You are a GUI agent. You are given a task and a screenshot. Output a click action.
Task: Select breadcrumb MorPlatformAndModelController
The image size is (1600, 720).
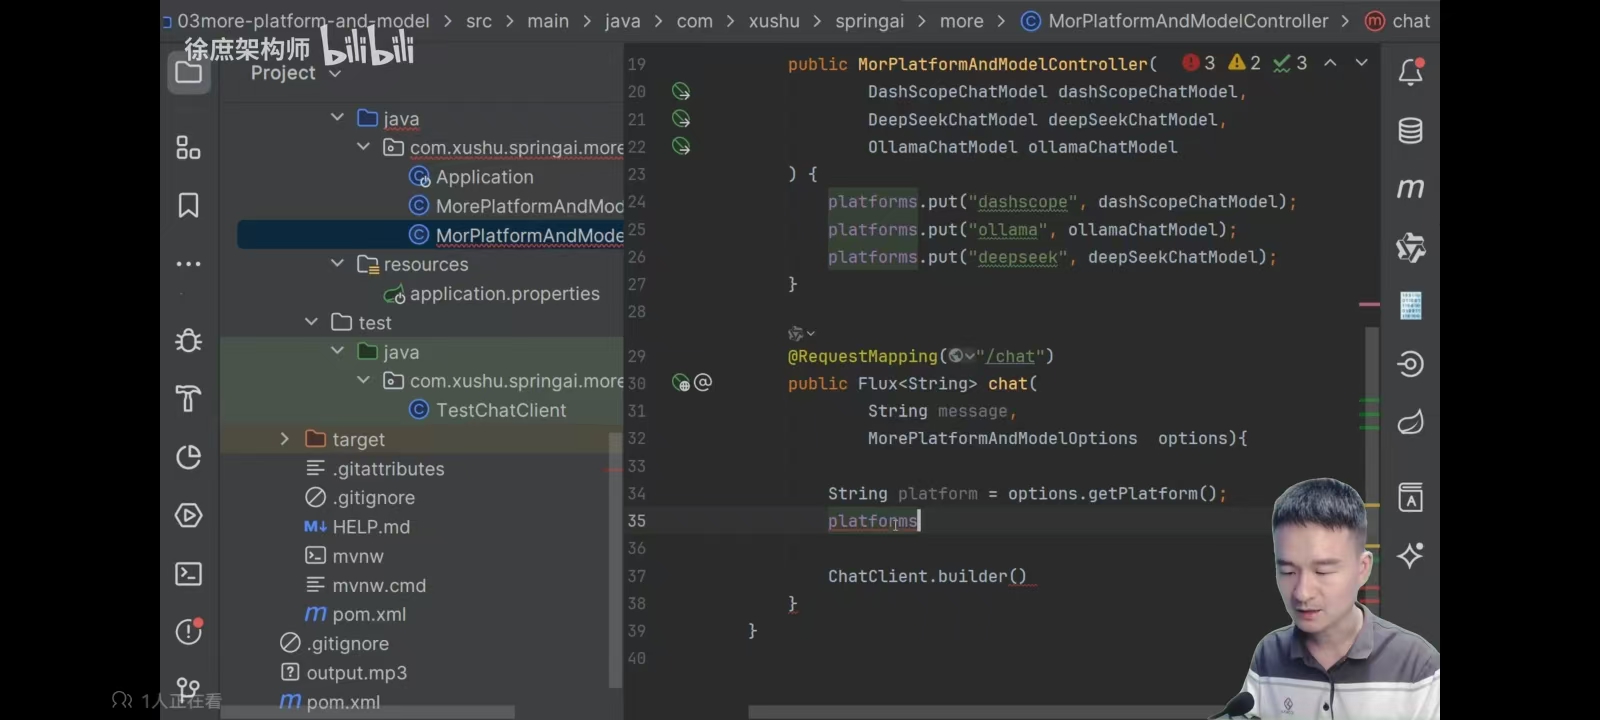coord(1175,21)
